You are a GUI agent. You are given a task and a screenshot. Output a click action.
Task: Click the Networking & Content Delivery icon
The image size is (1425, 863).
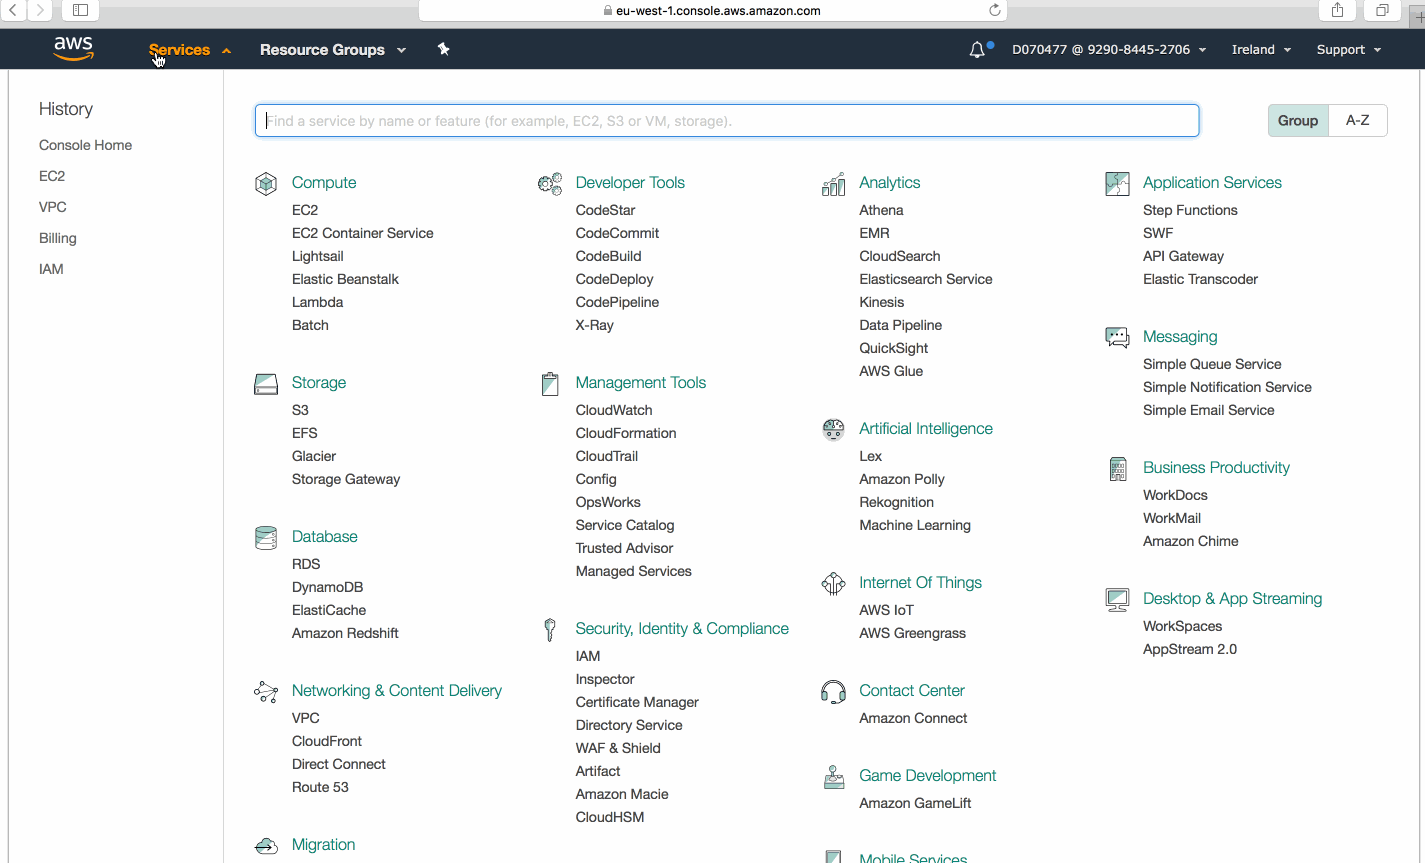tap(266, 691)
